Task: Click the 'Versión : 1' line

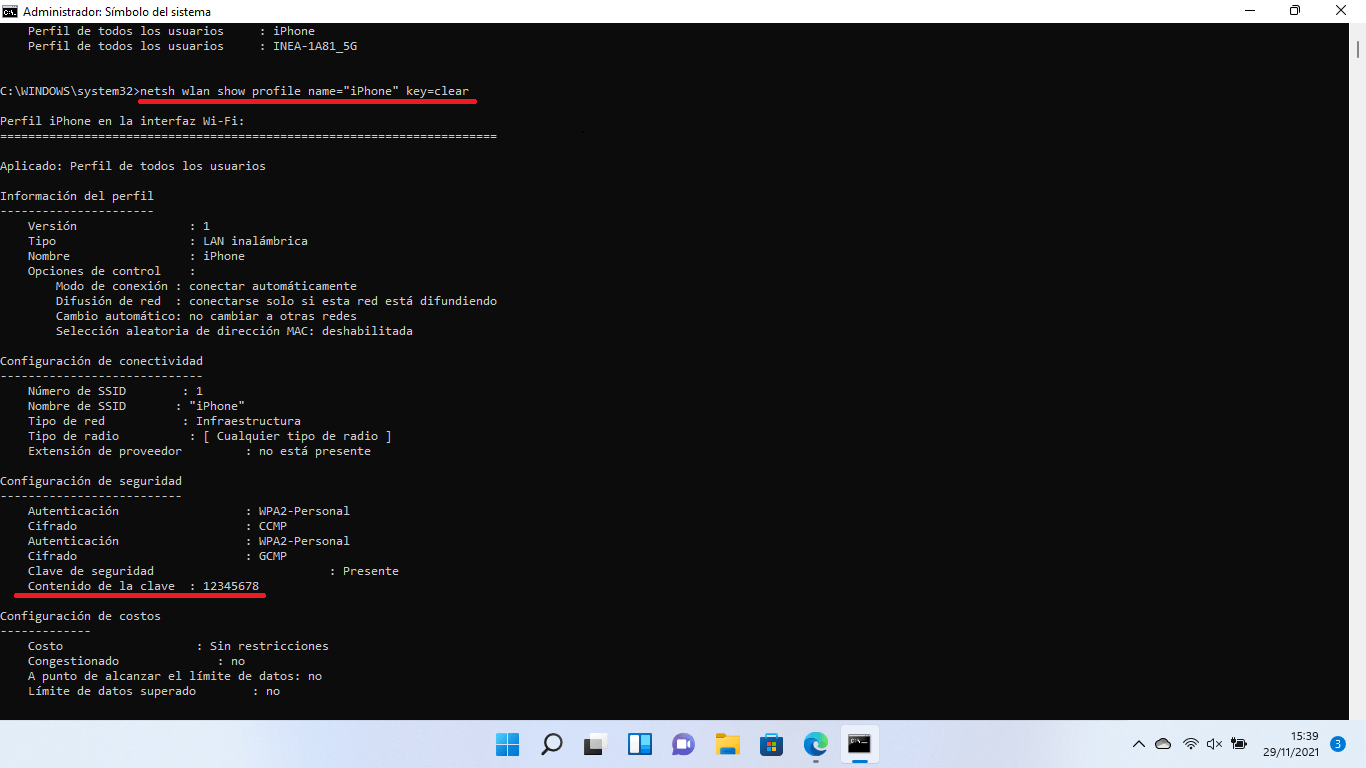Action: tap(119, 226)
